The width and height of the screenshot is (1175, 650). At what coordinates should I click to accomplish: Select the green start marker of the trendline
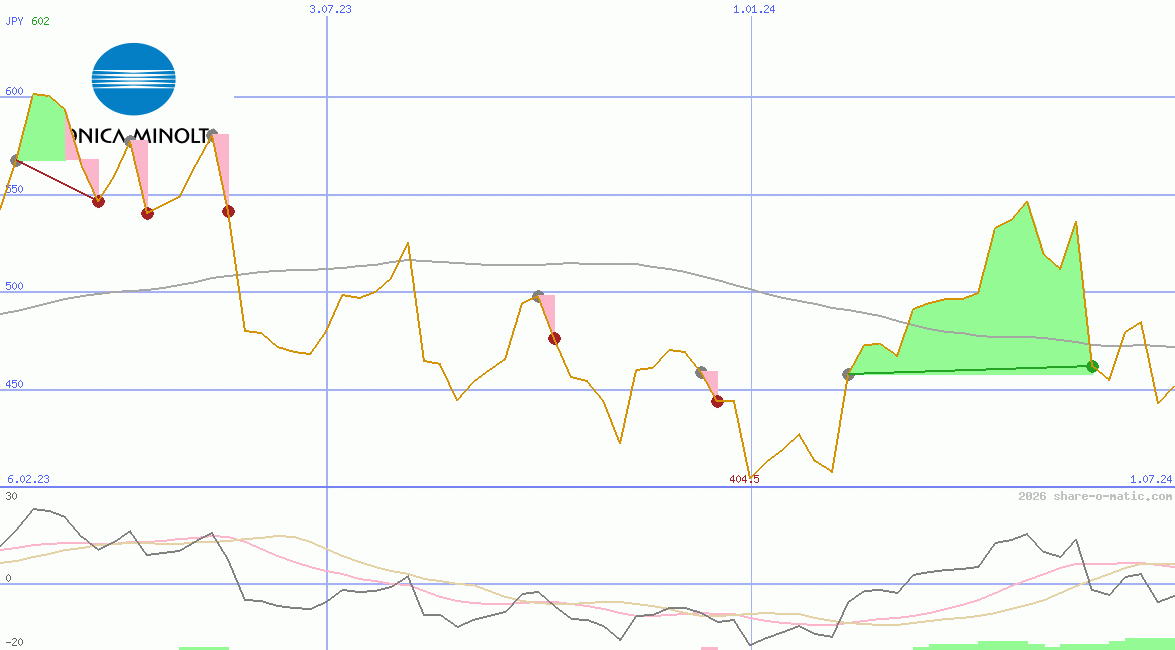point(849,375)
